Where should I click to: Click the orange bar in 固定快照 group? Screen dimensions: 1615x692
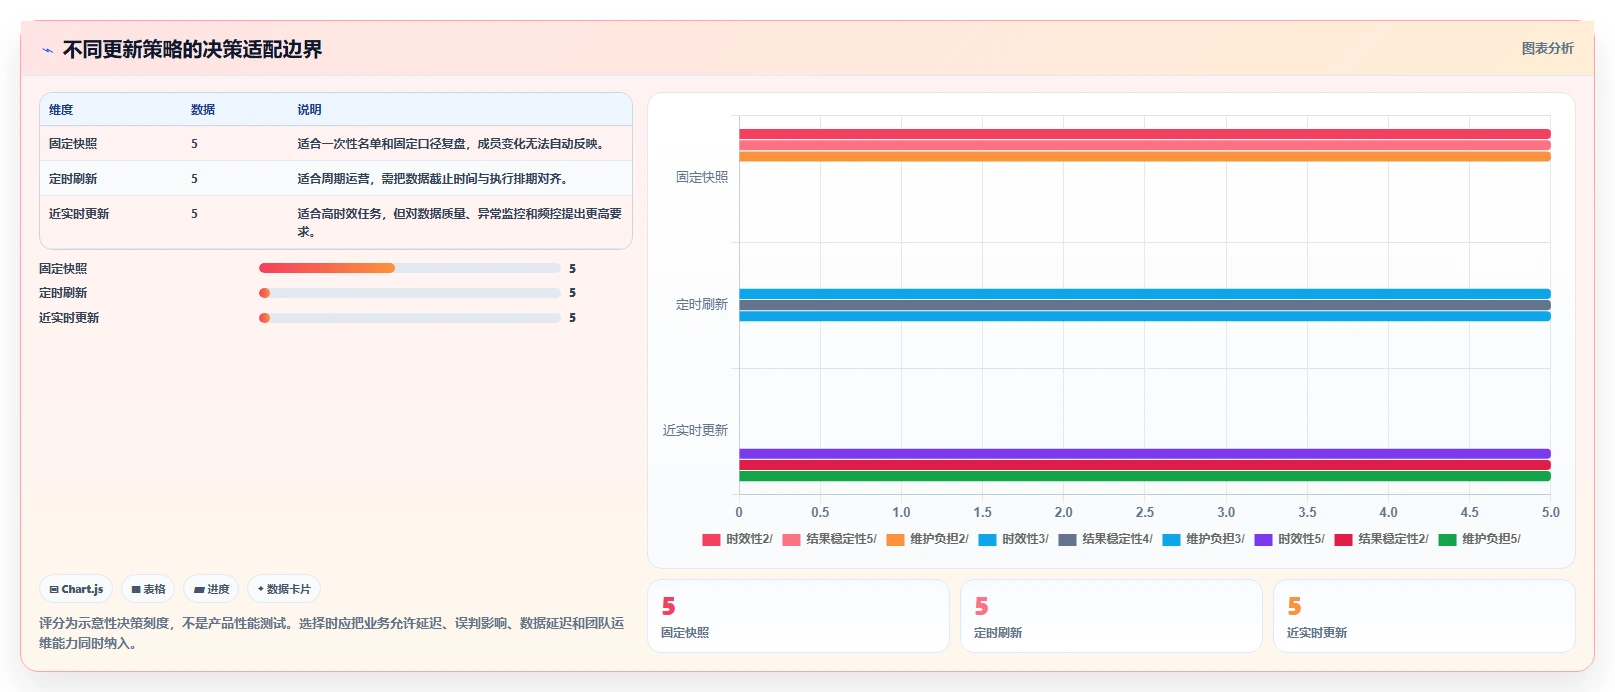(1145, 156)
